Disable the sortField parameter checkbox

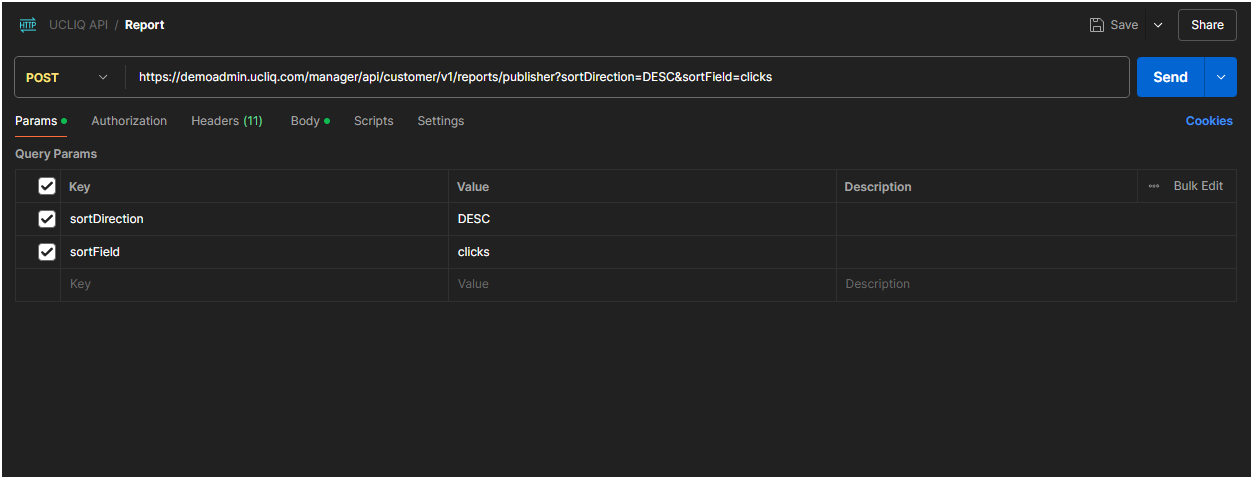click(x=47, y=252)
